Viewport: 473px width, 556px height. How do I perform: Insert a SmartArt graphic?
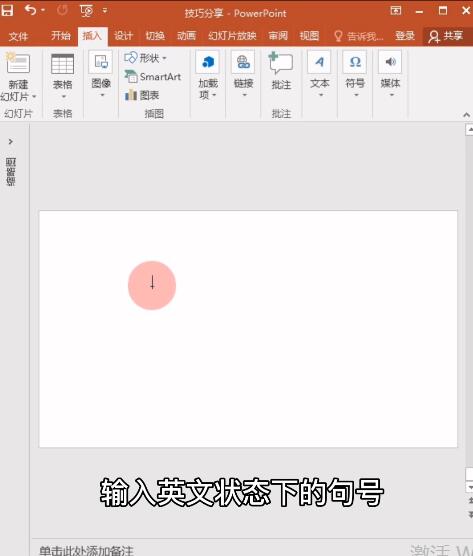pos(153,76)
